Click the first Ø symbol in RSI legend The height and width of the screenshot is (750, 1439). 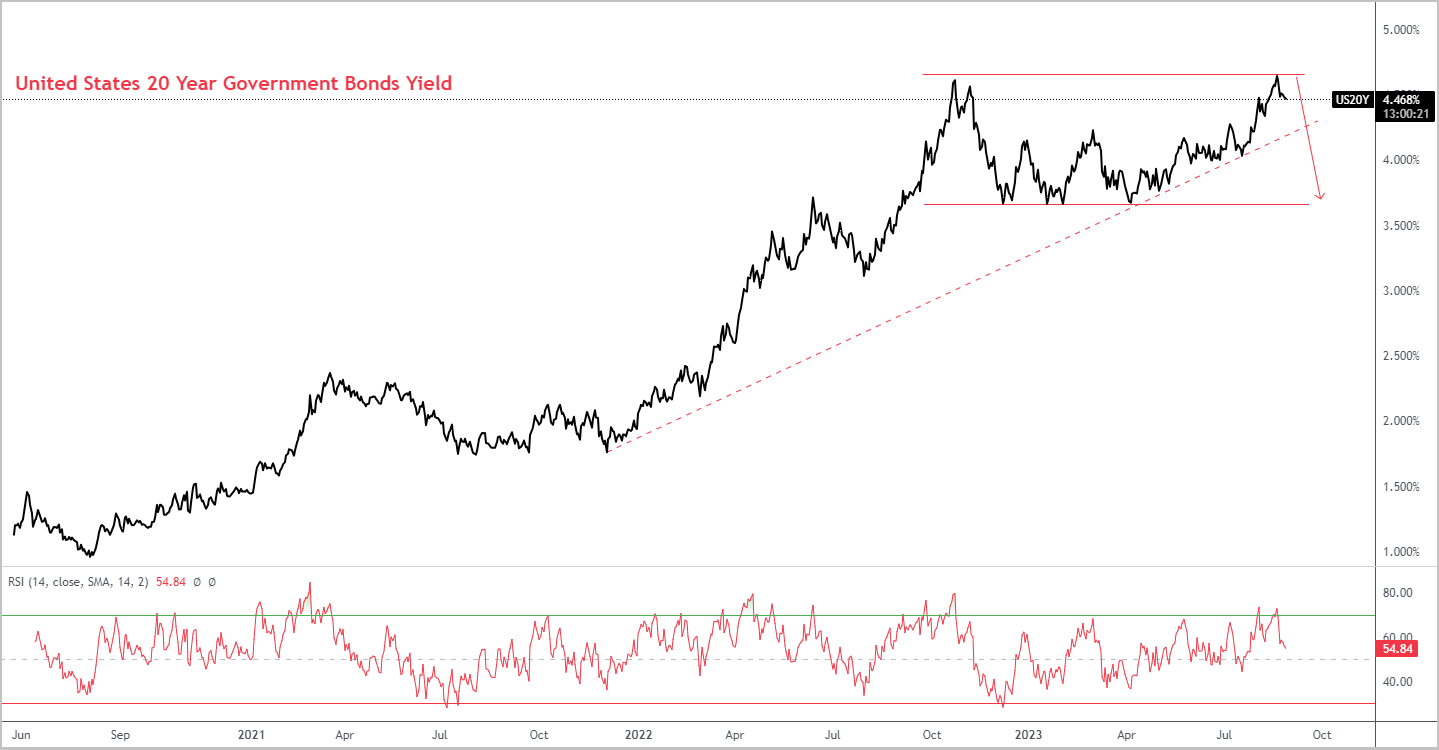(198, 581)
